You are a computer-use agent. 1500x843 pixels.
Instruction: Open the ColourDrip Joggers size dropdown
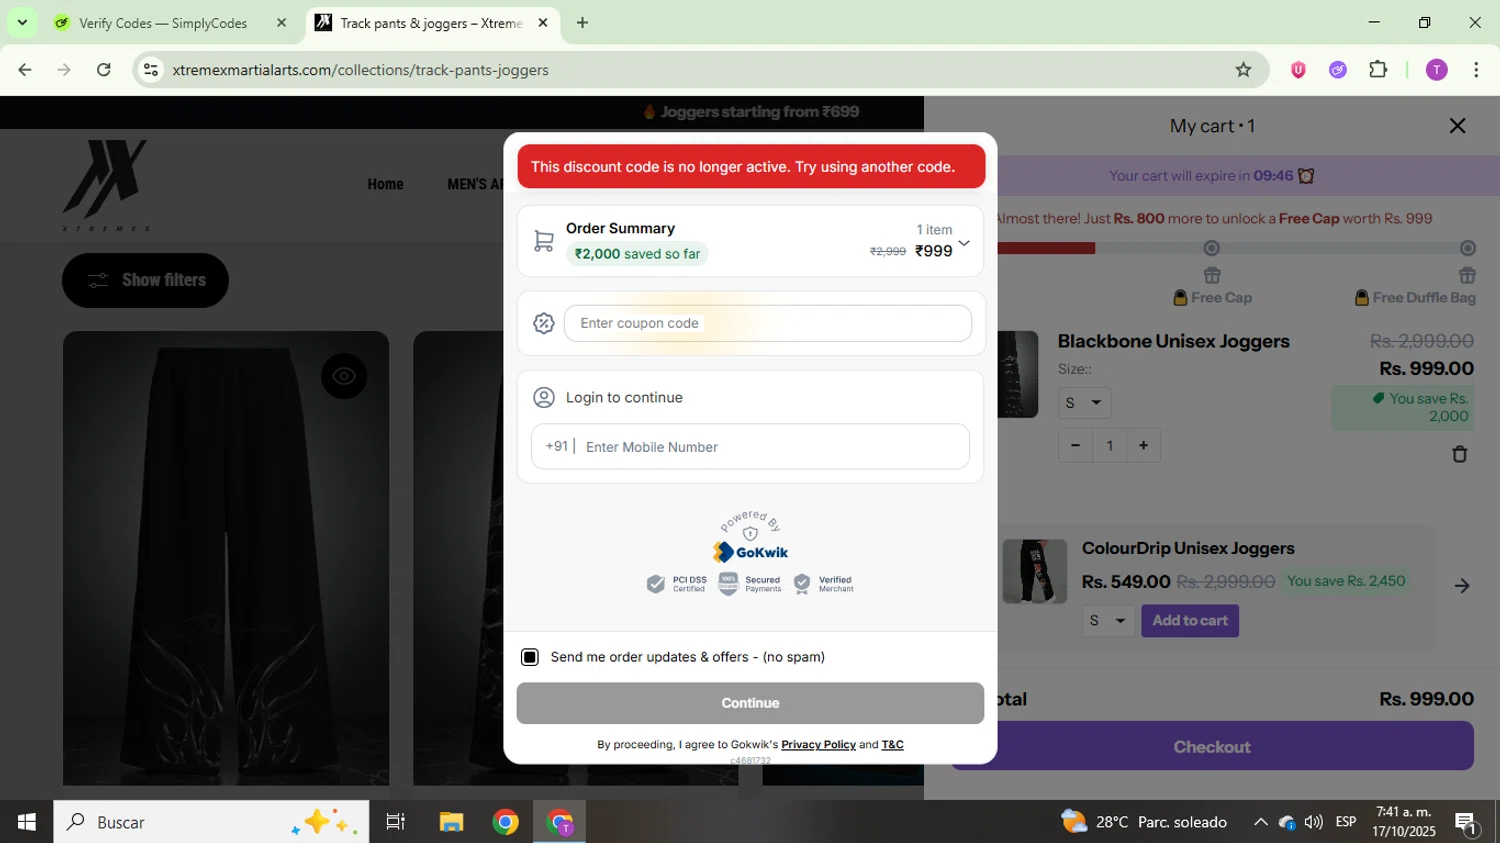pyautogui.click(x=1108, y=621)
